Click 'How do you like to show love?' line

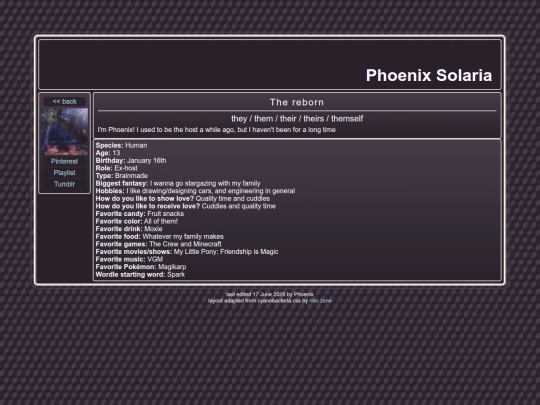tap(183, 199)
